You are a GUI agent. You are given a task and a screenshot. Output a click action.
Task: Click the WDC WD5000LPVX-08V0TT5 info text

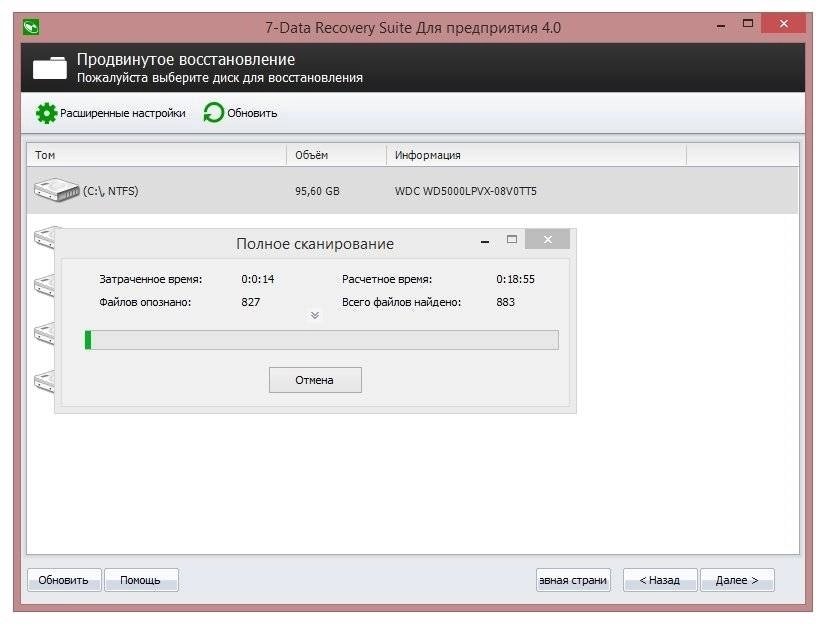[x=466, y=191]
